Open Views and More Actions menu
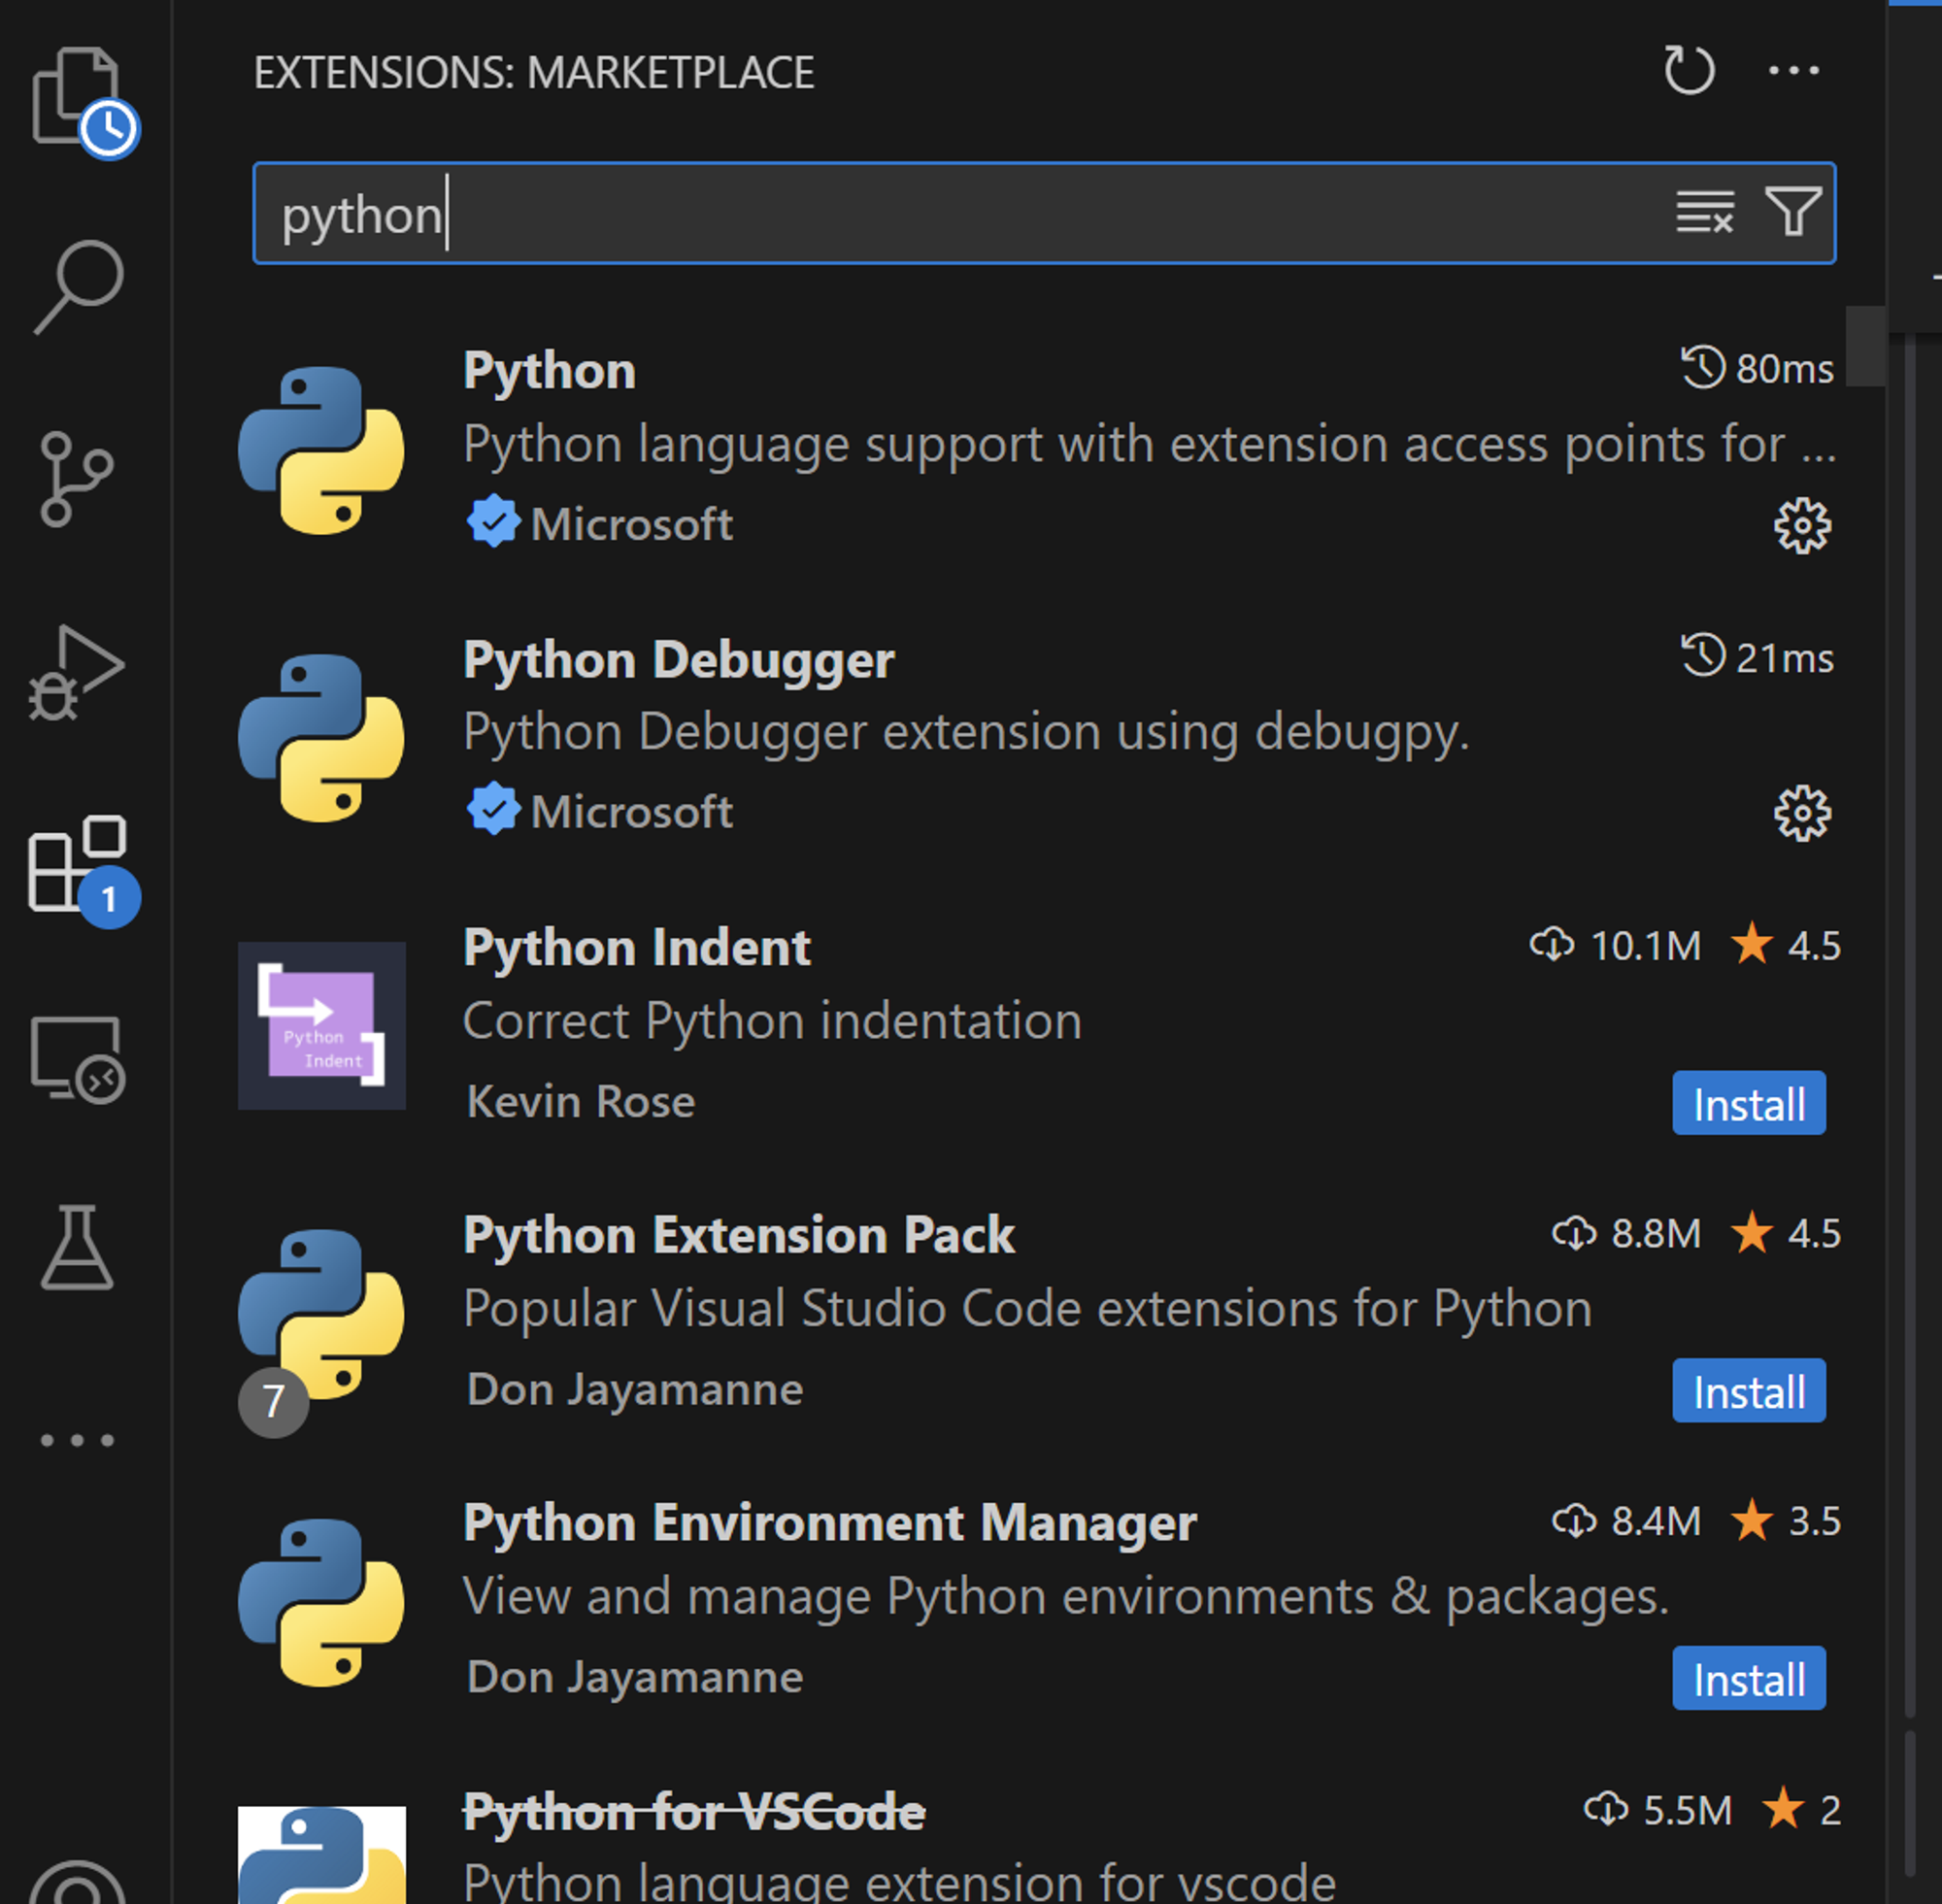 tap(1793, 71)
